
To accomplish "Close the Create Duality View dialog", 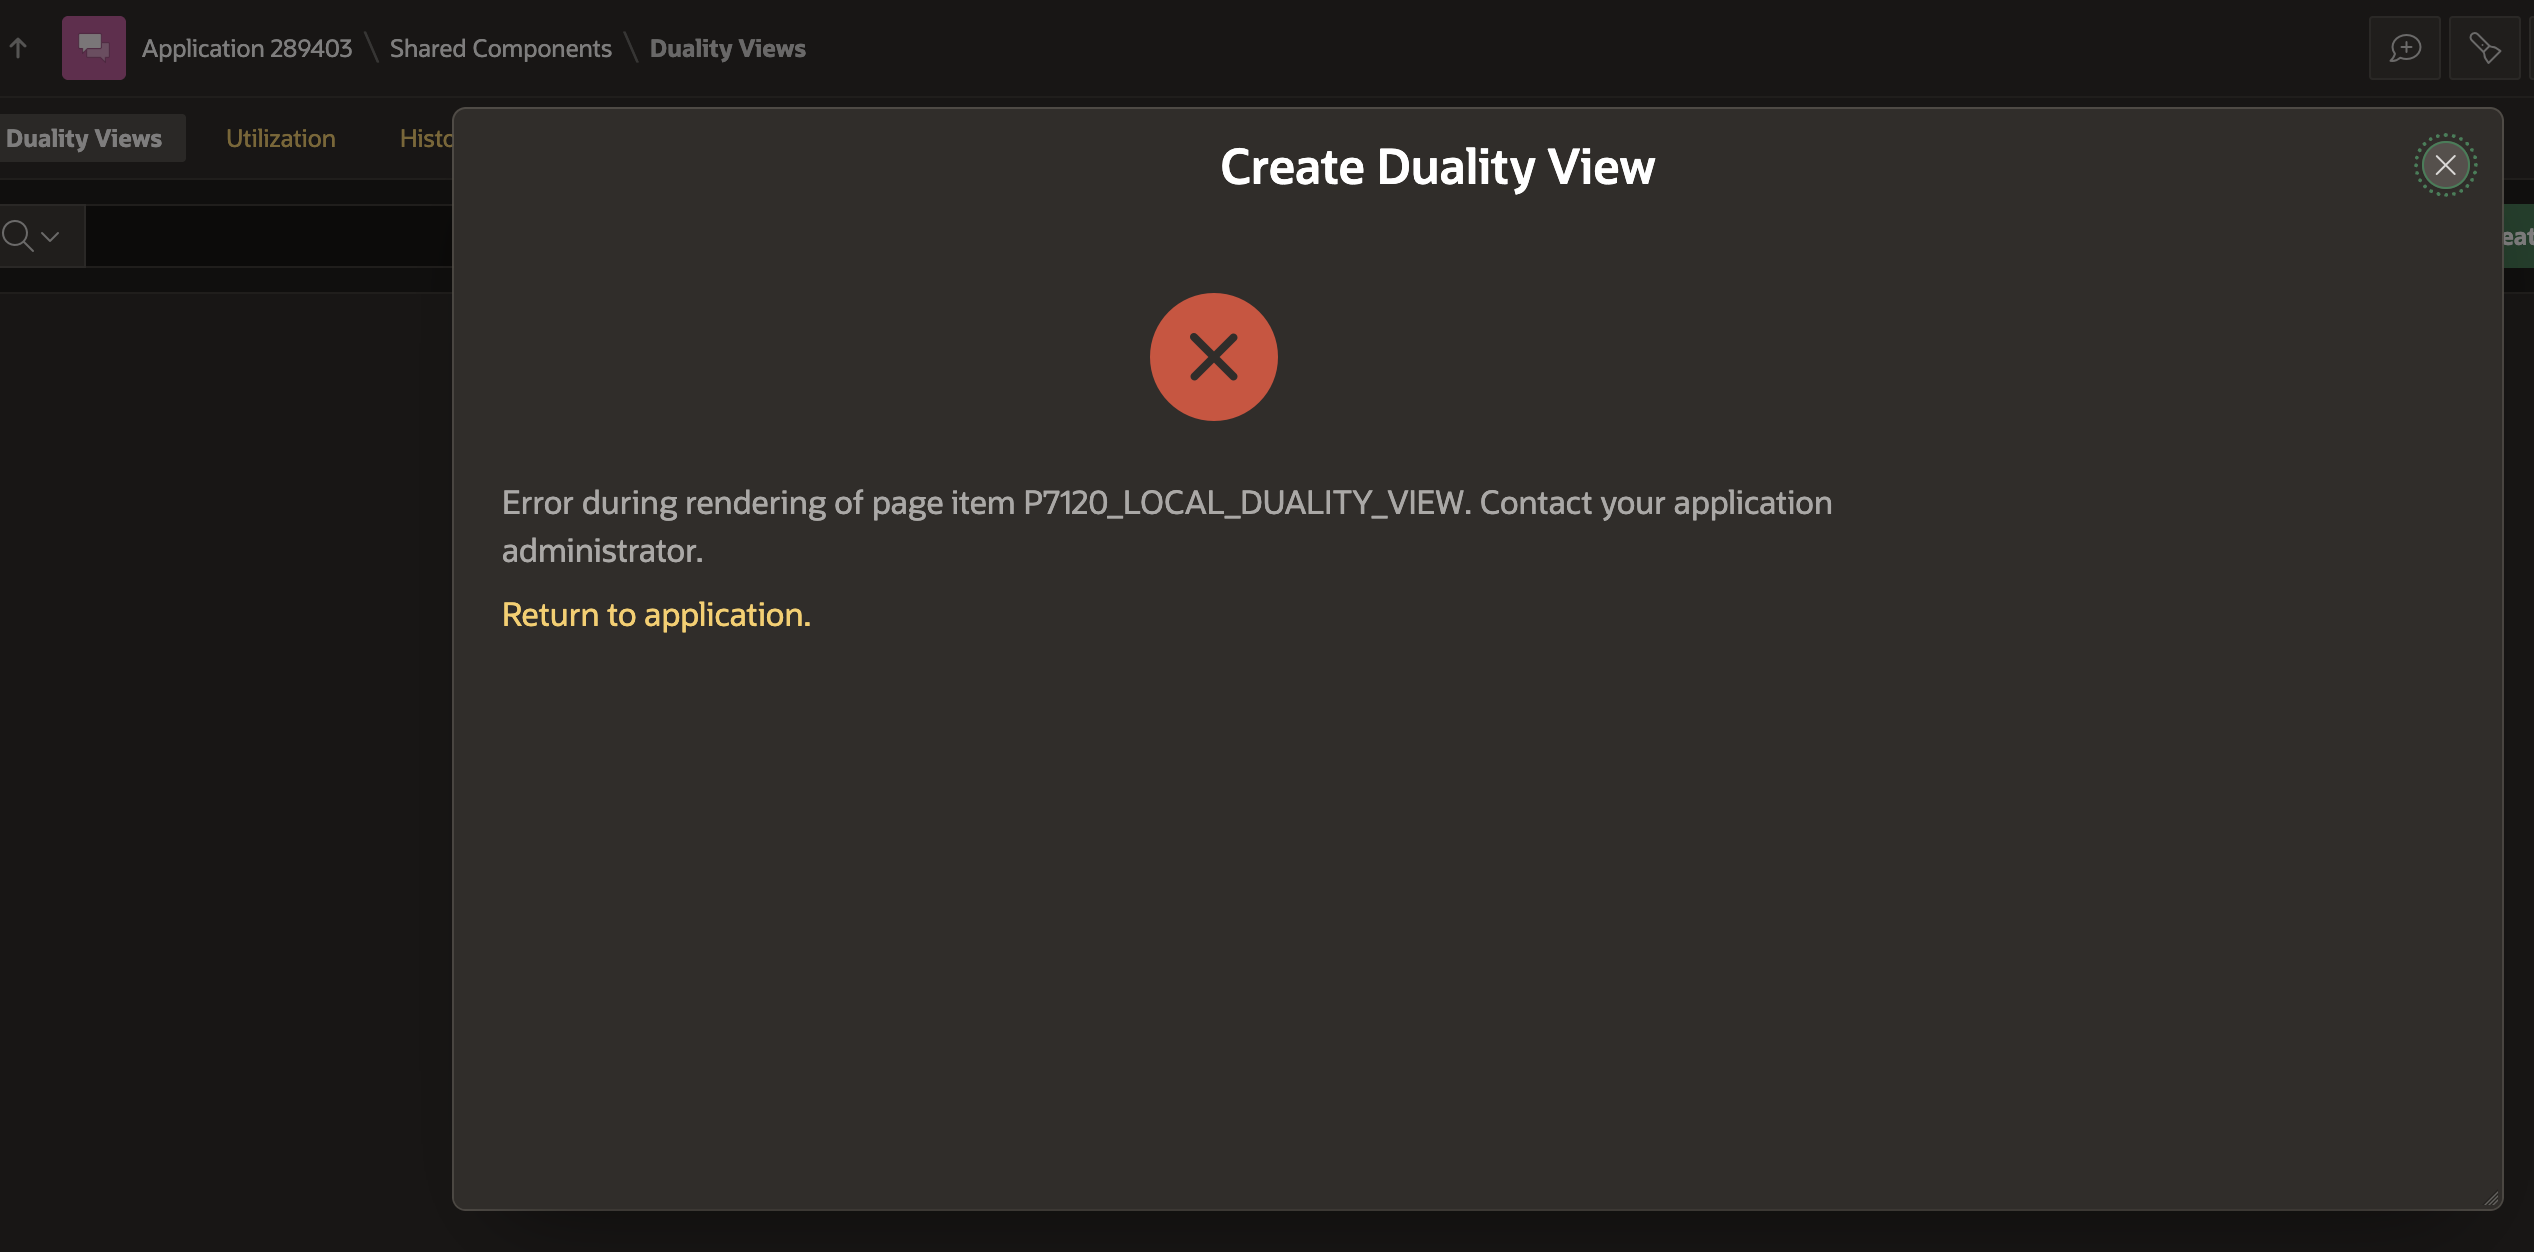I will coord(2445,165).
